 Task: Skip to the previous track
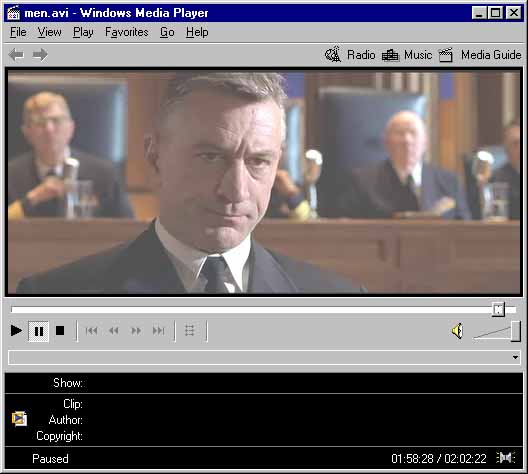(x=91, y=331)
